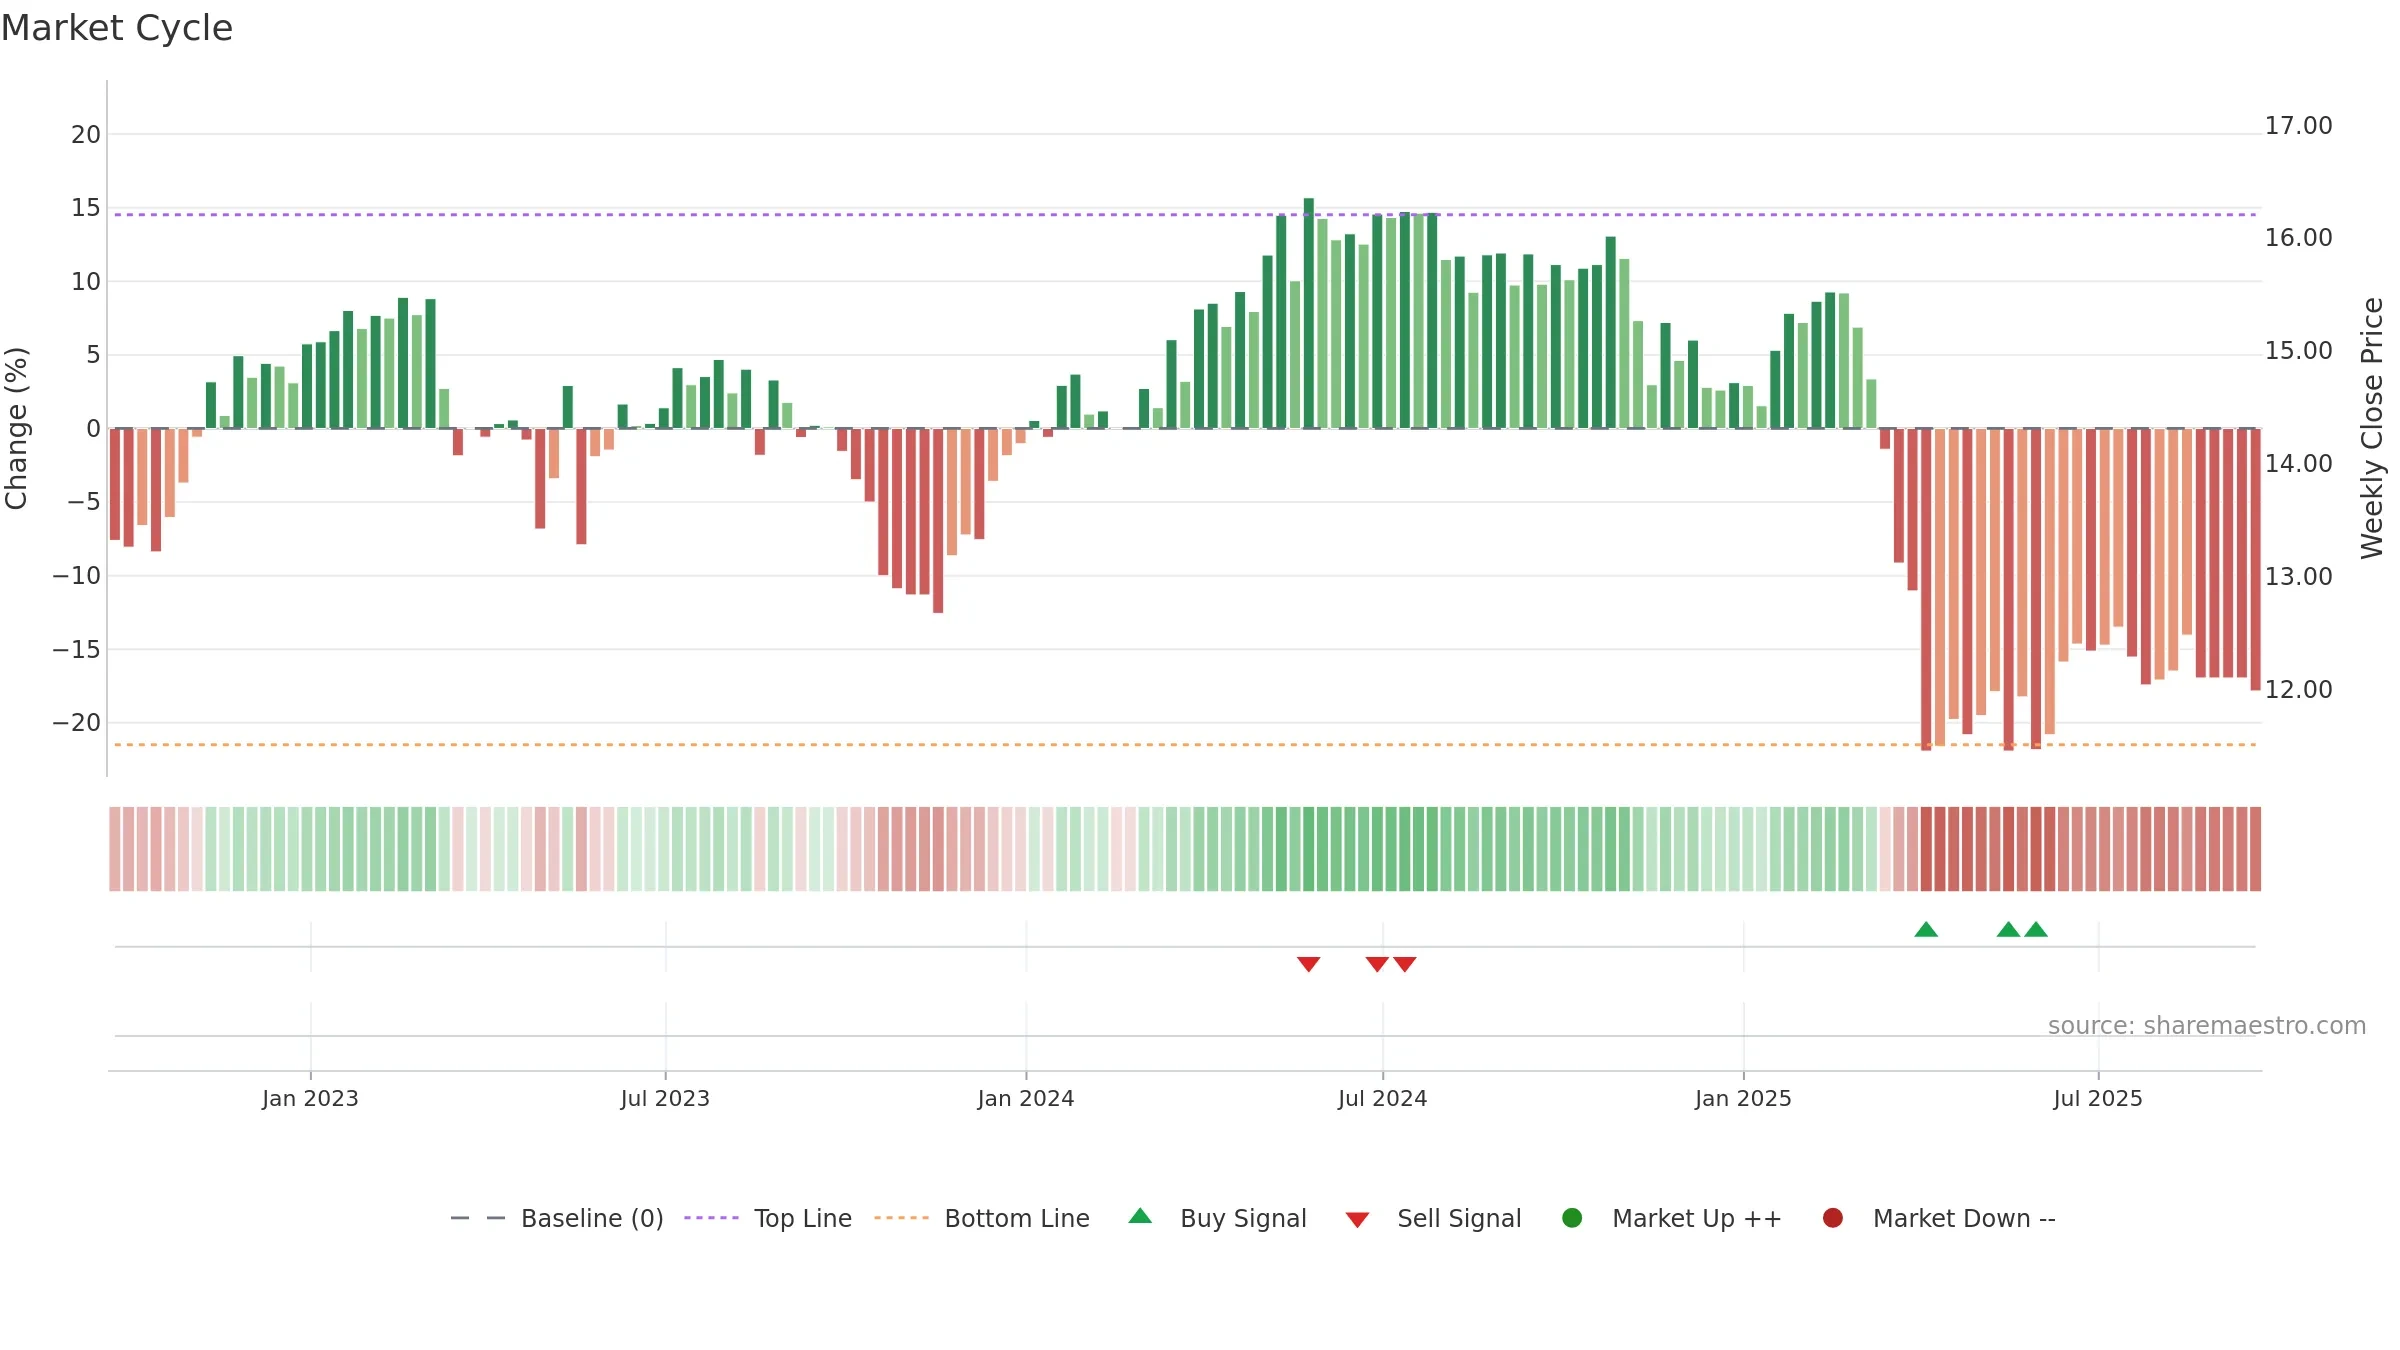Click the Market Cycle chart title
The image size is (2400, 1350).
coord(117,28)
